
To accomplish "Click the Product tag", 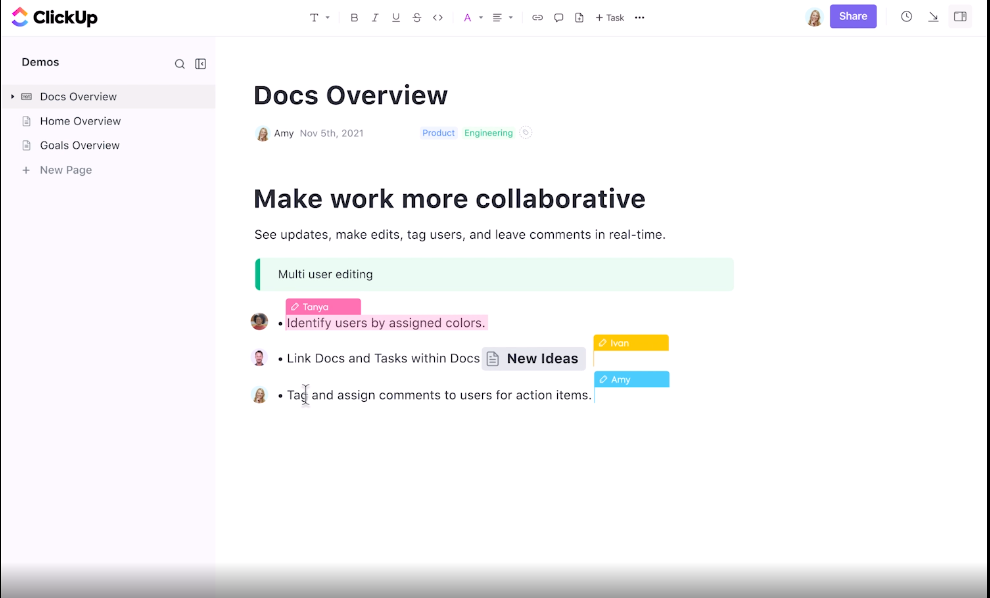I will click(x=438, y=133).
